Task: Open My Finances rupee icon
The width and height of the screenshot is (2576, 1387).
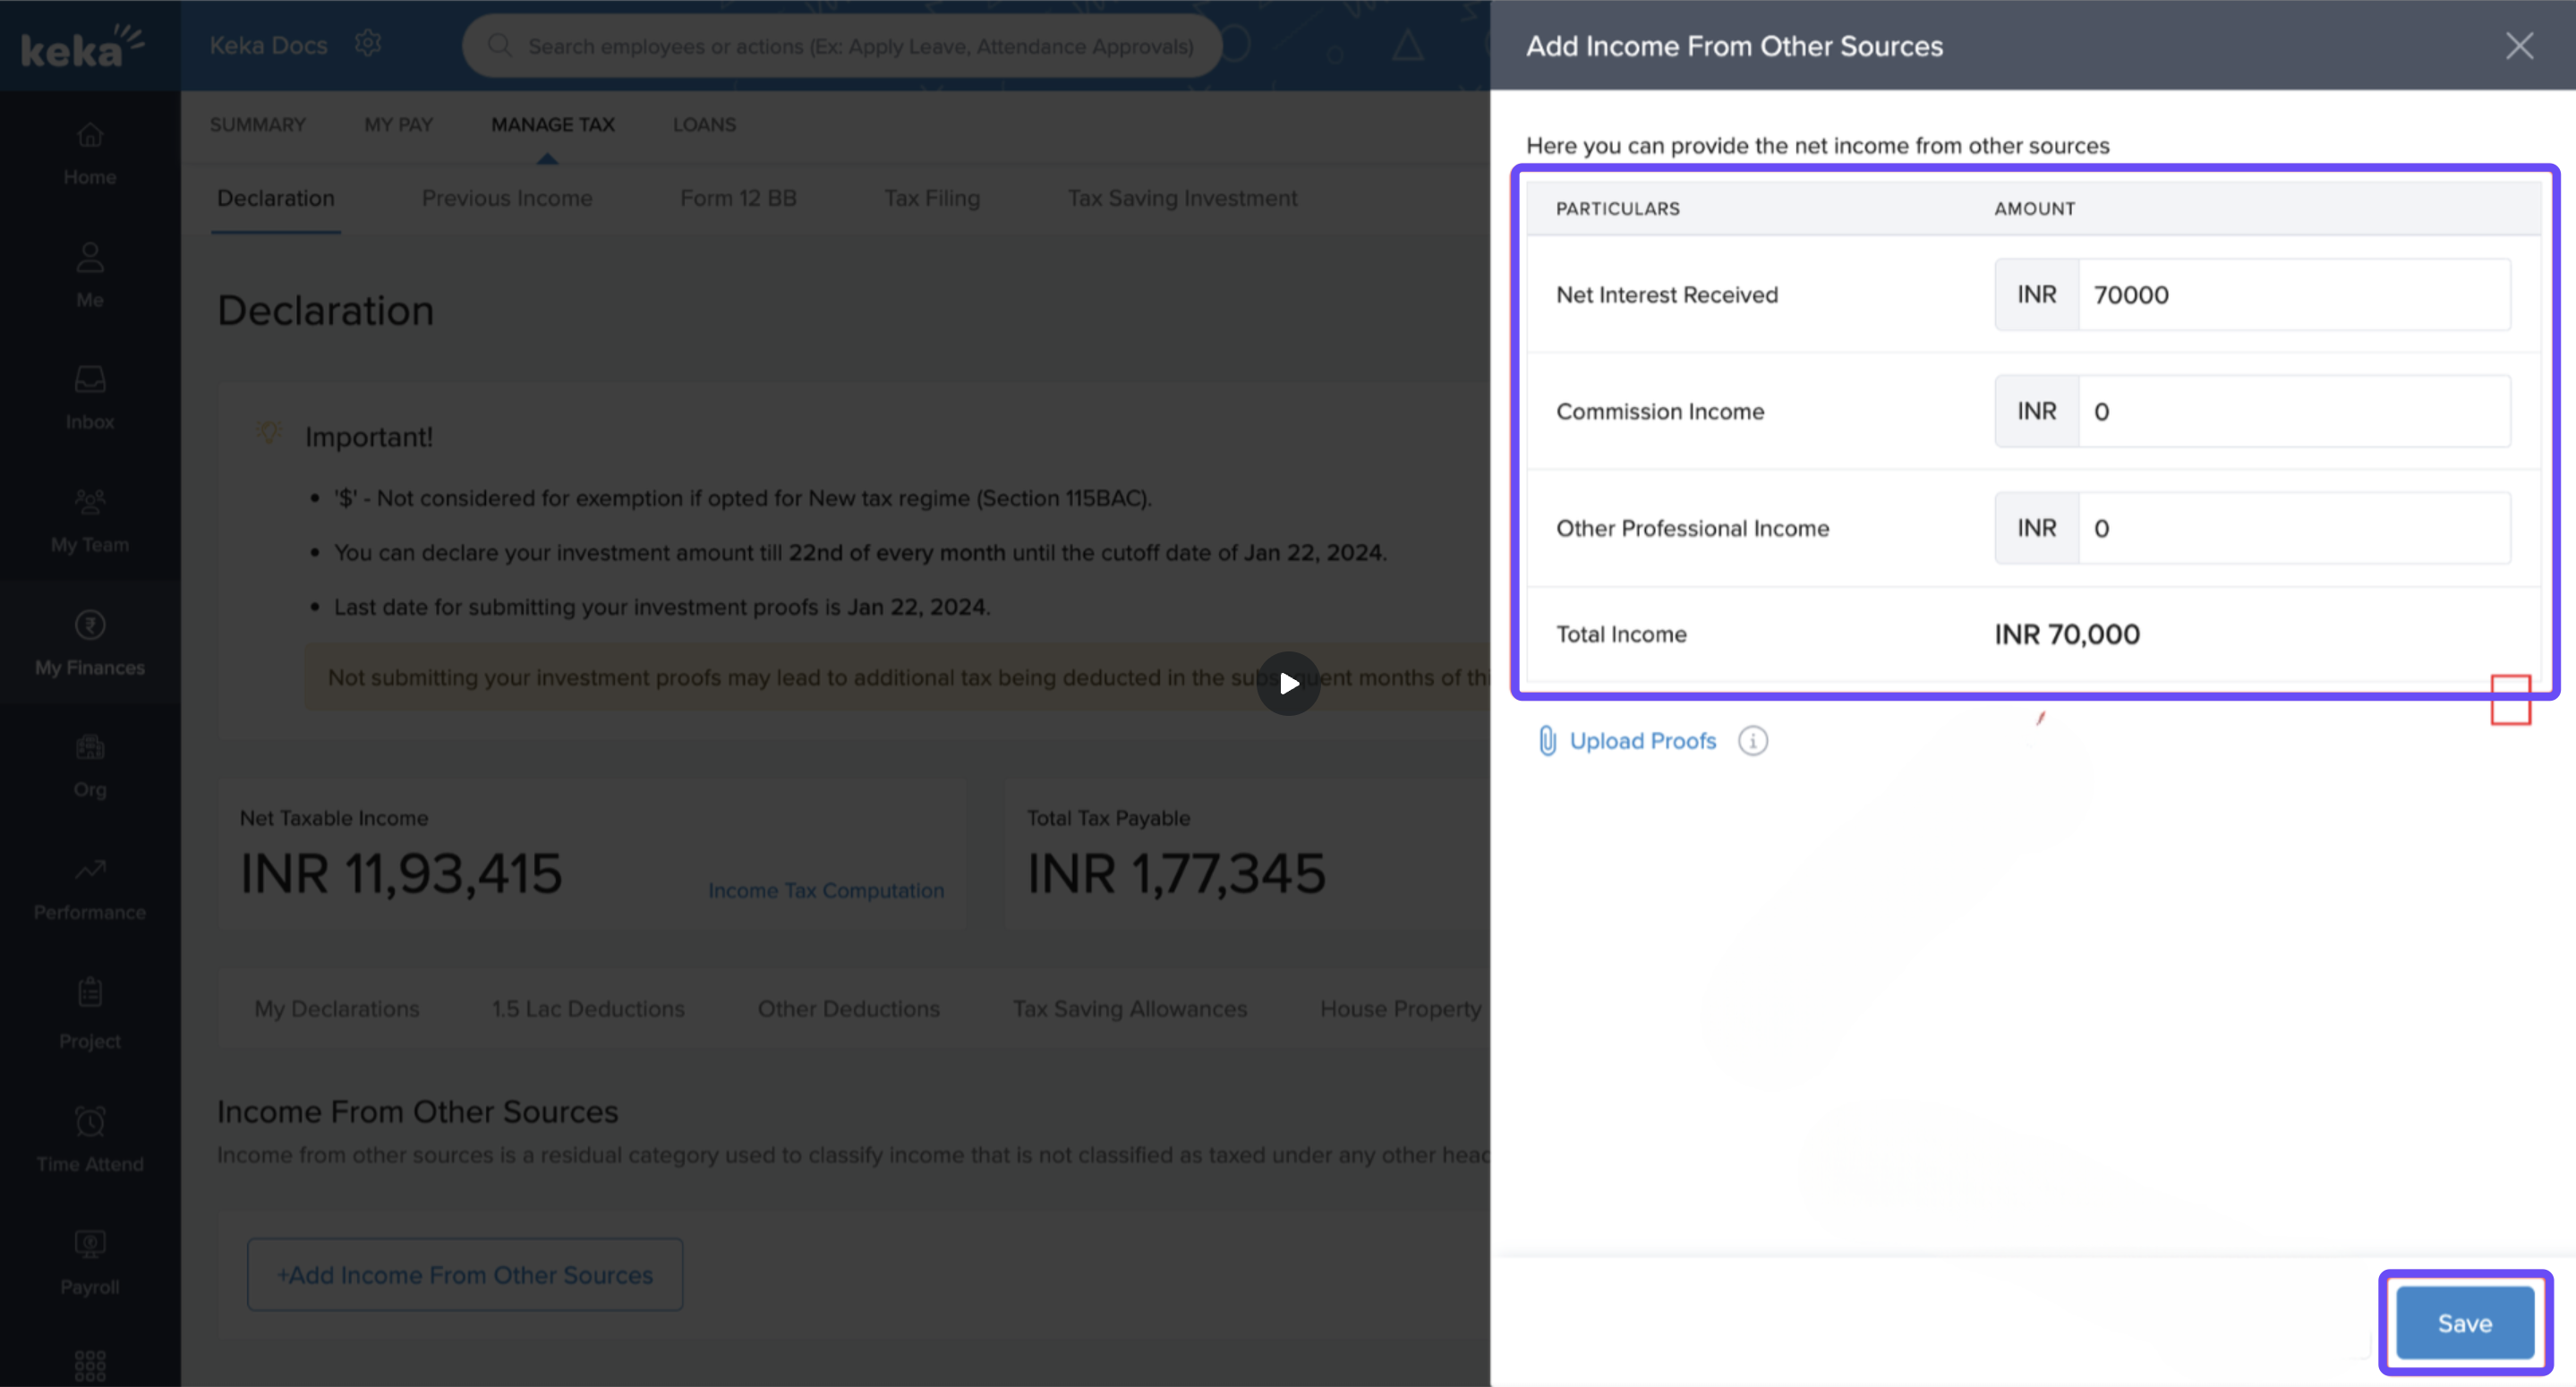Action: (x=90, y=625)
